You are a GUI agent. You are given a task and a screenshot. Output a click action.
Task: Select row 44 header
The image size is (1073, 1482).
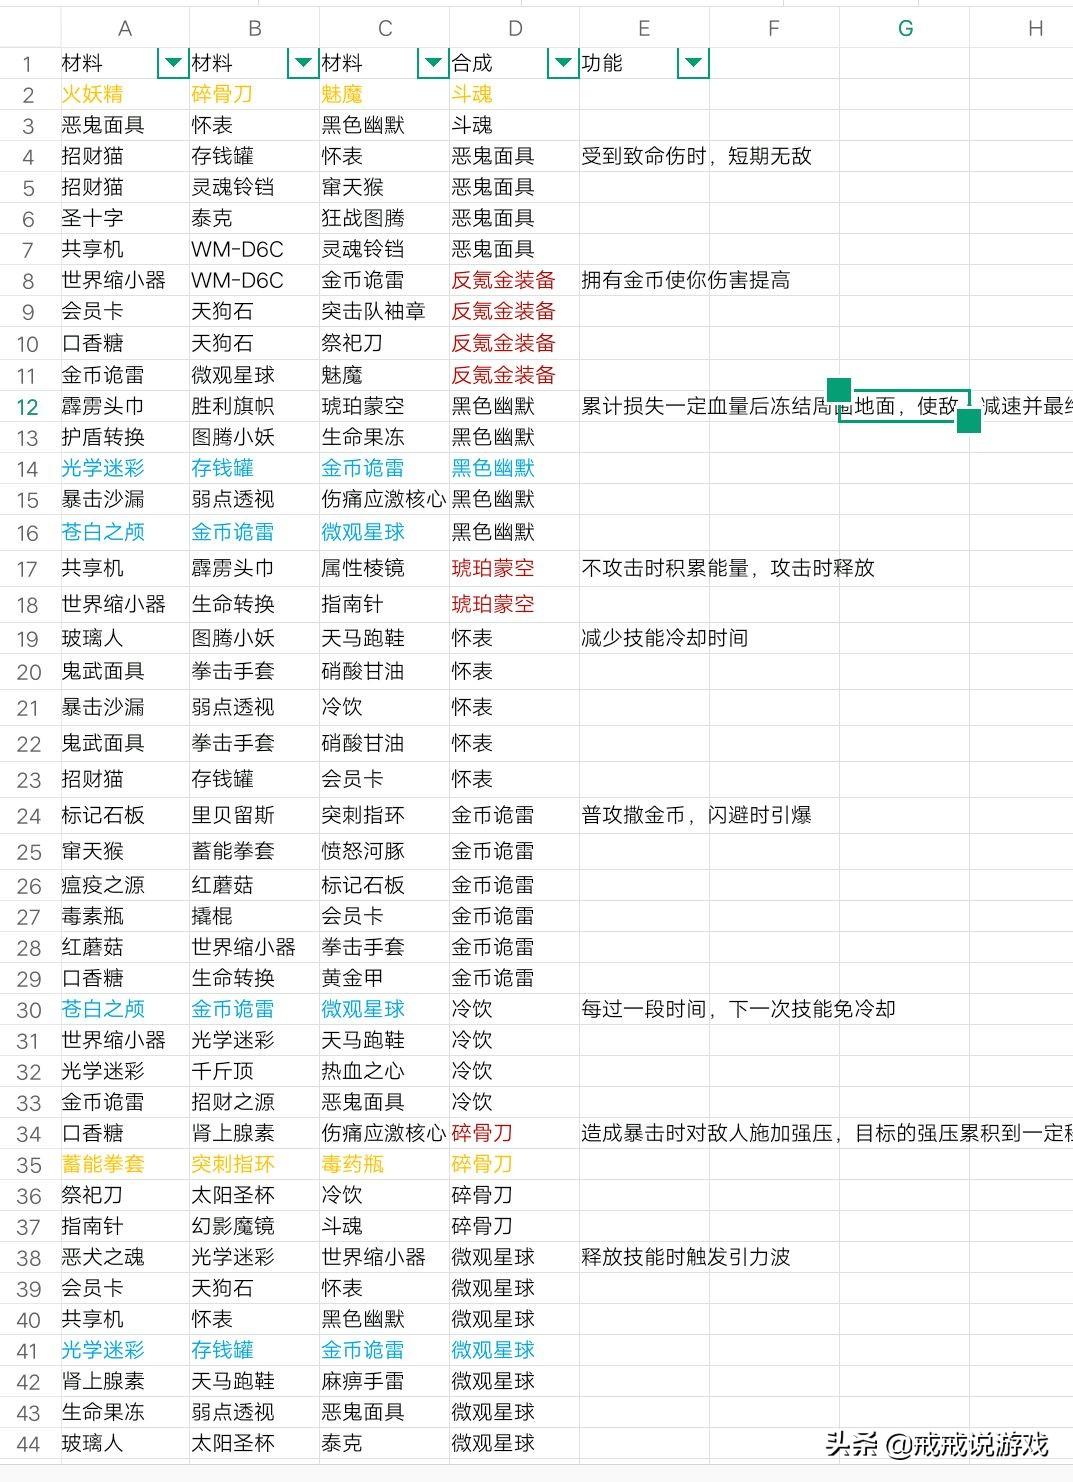[28, 1444]
